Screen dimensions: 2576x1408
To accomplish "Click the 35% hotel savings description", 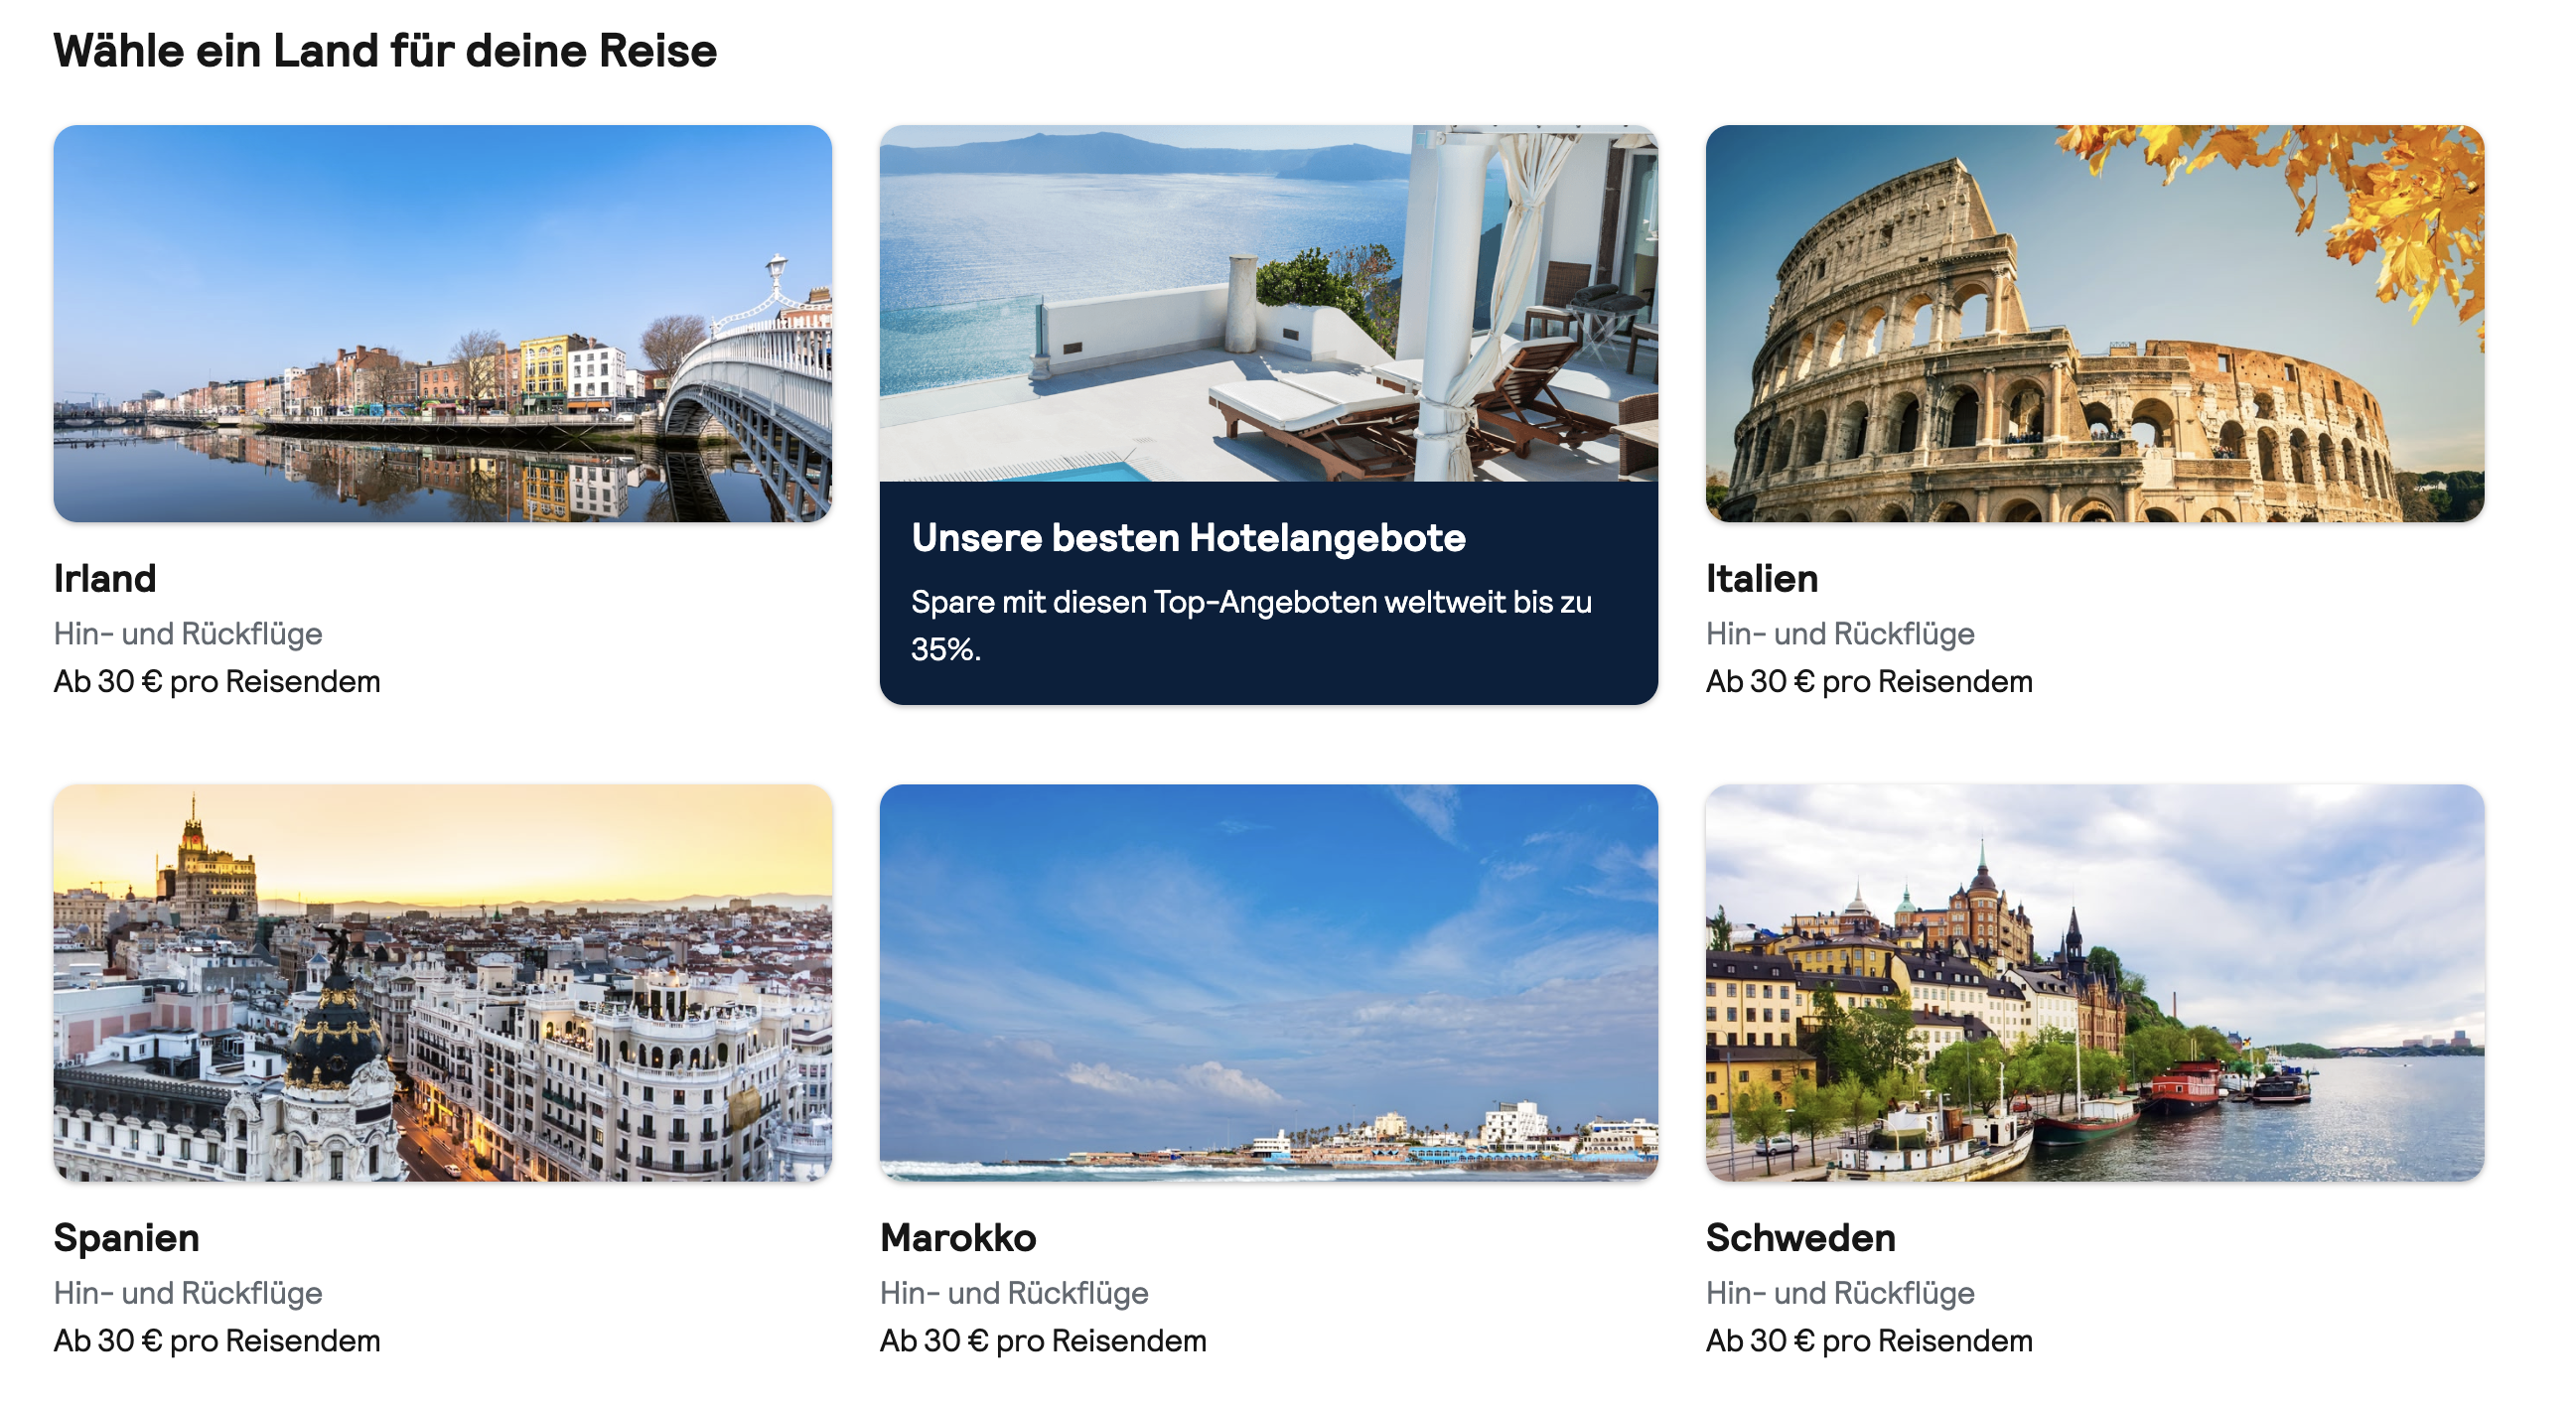I will coord(1251,625).
